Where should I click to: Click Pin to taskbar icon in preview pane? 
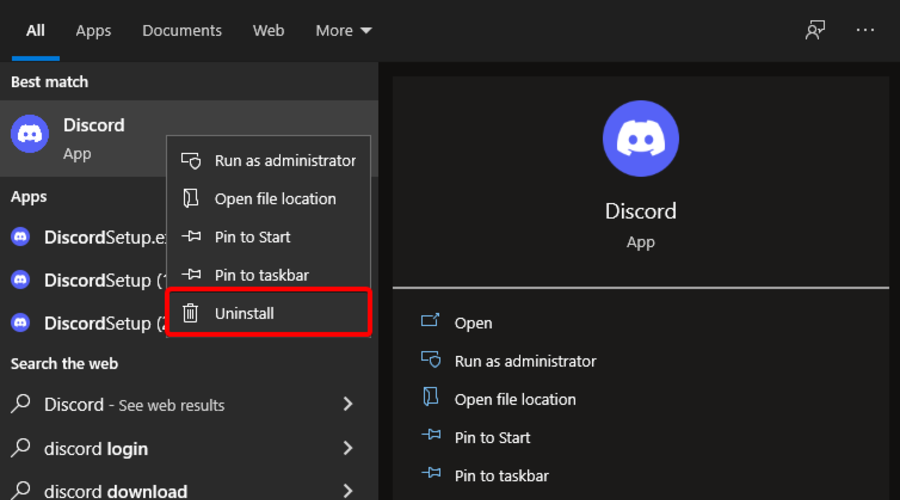pos(431,473)
